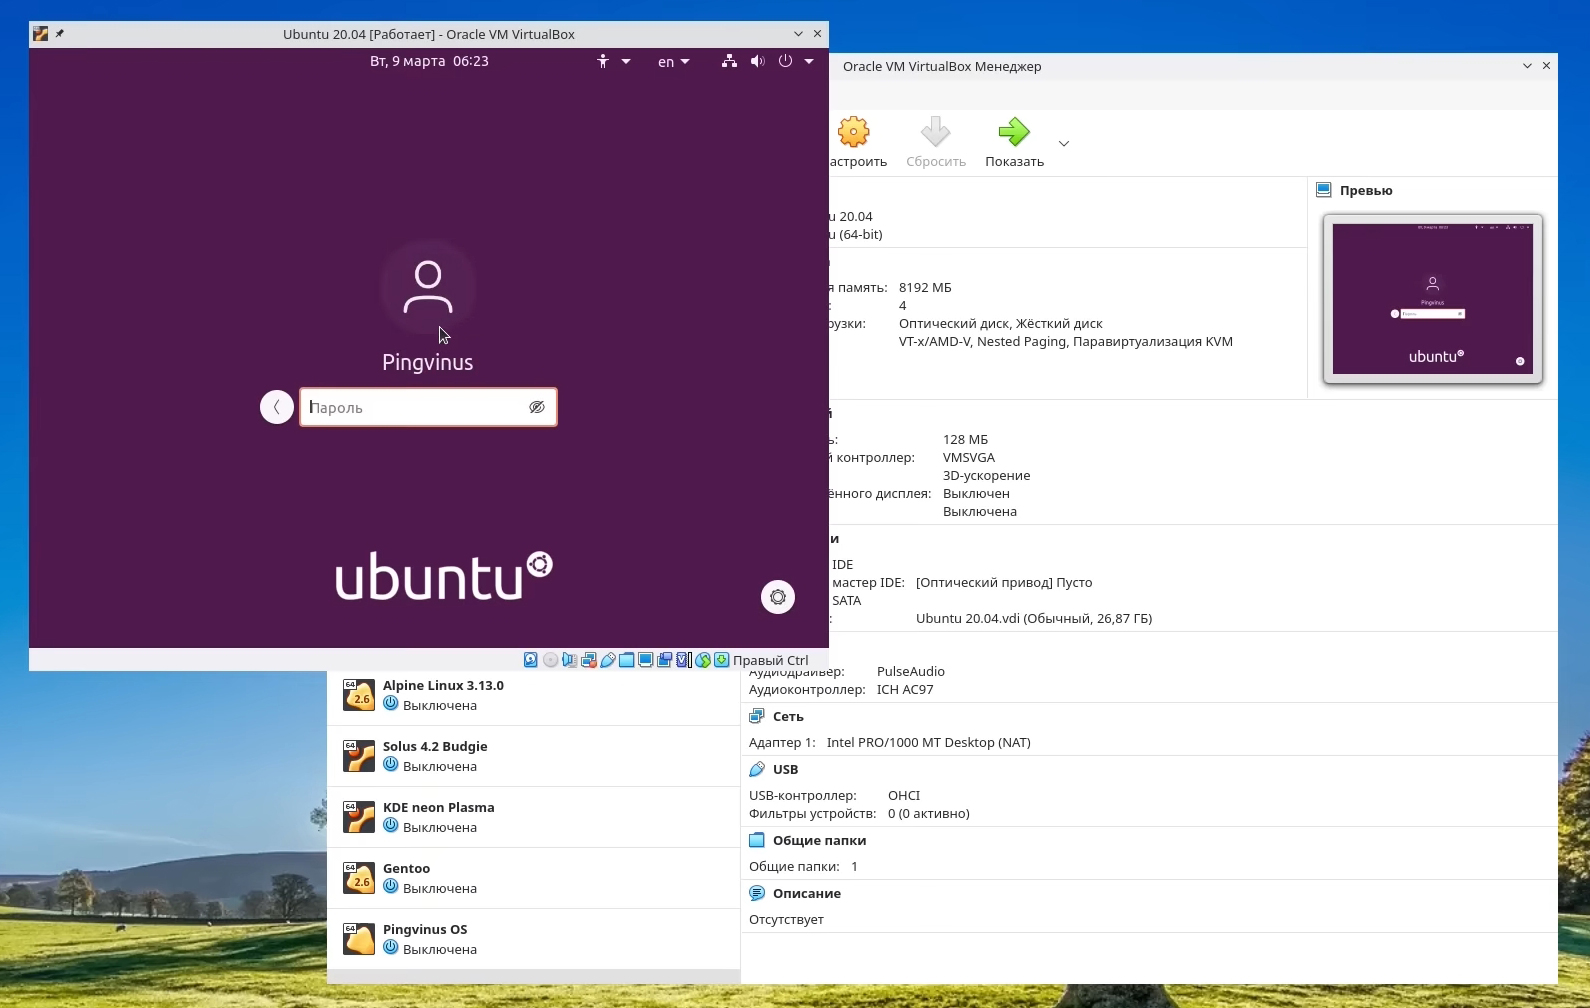Click the Общие папки section heading
Viewport: 1590px width, 1008px height.
pos(819,841)
